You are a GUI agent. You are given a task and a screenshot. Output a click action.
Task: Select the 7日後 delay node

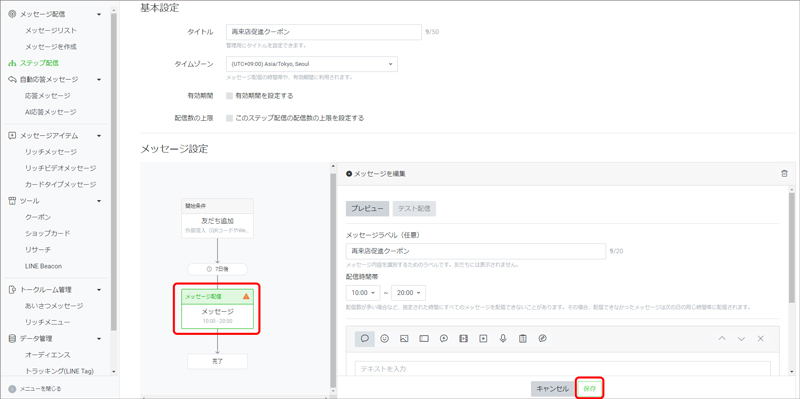click(217, 269)
